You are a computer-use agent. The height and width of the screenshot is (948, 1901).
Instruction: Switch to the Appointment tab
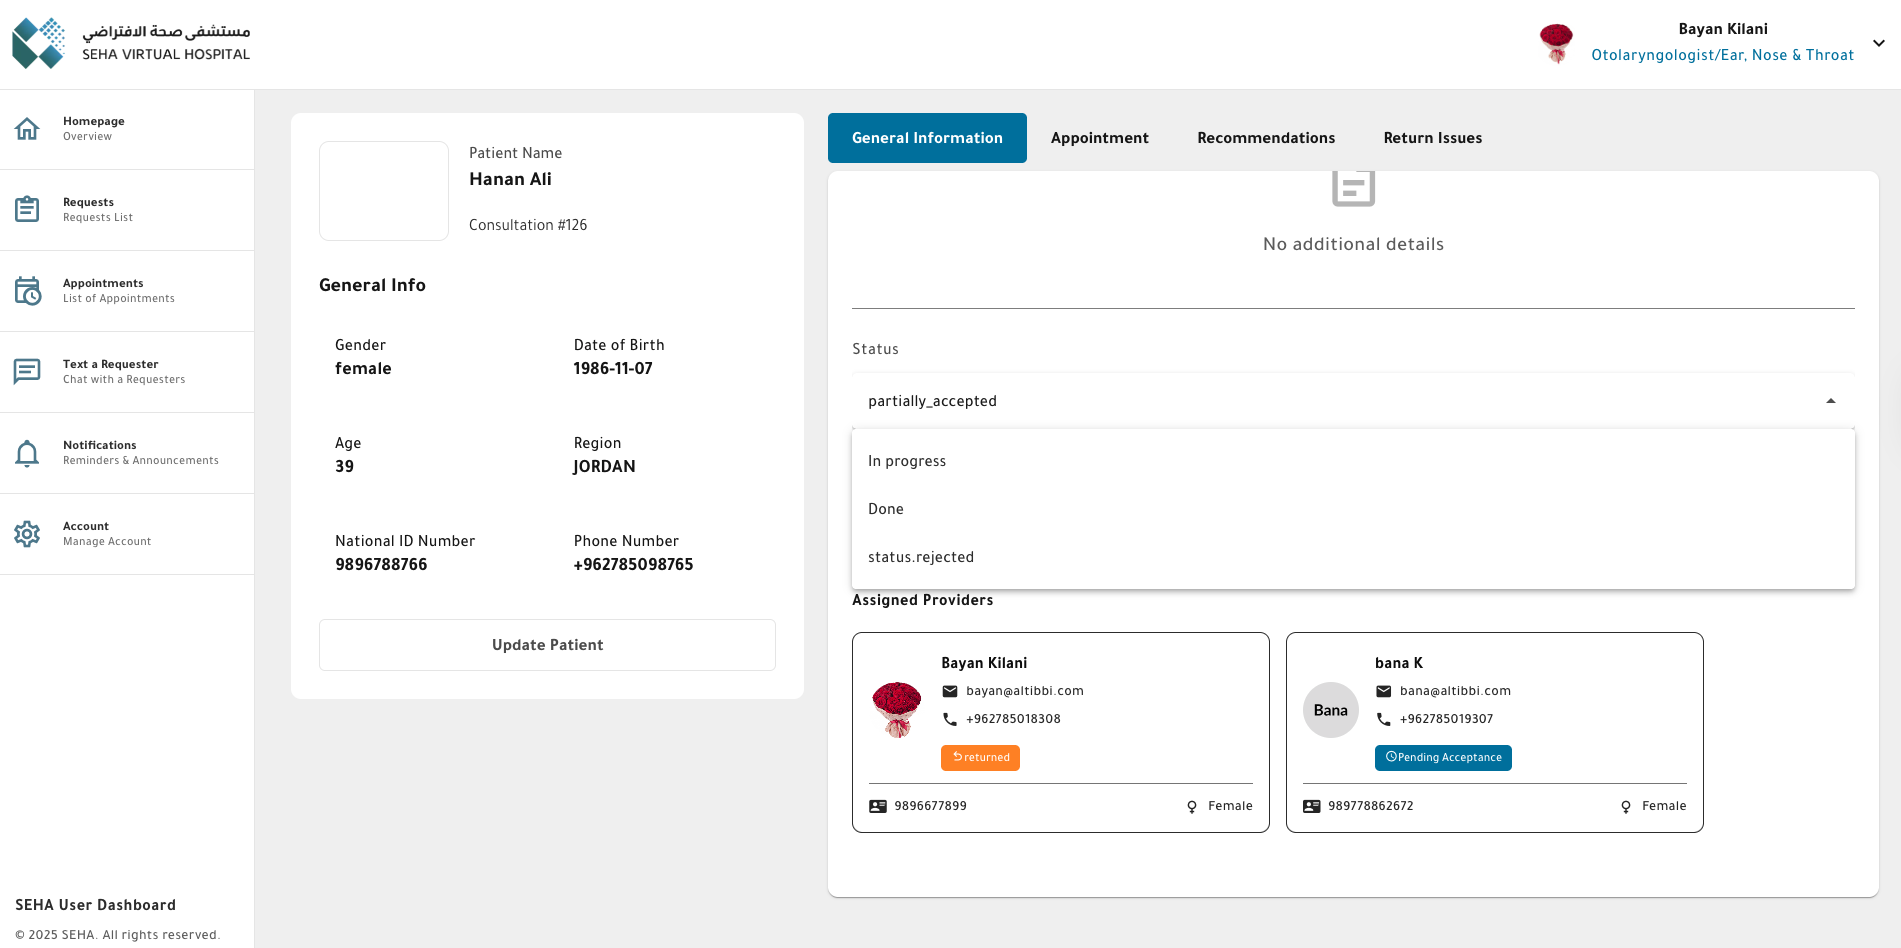click(1099, 138)
